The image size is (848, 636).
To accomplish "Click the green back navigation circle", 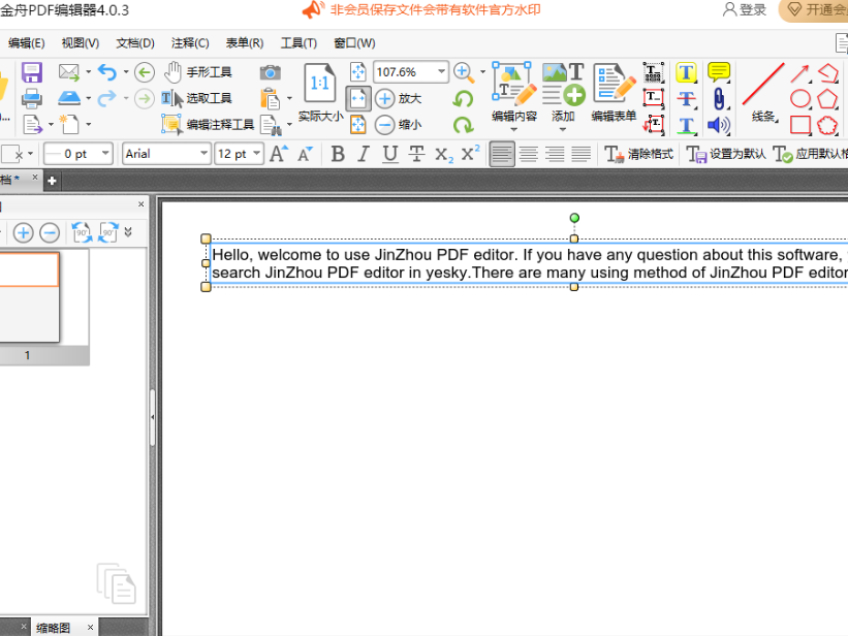I will pos(144,72).
